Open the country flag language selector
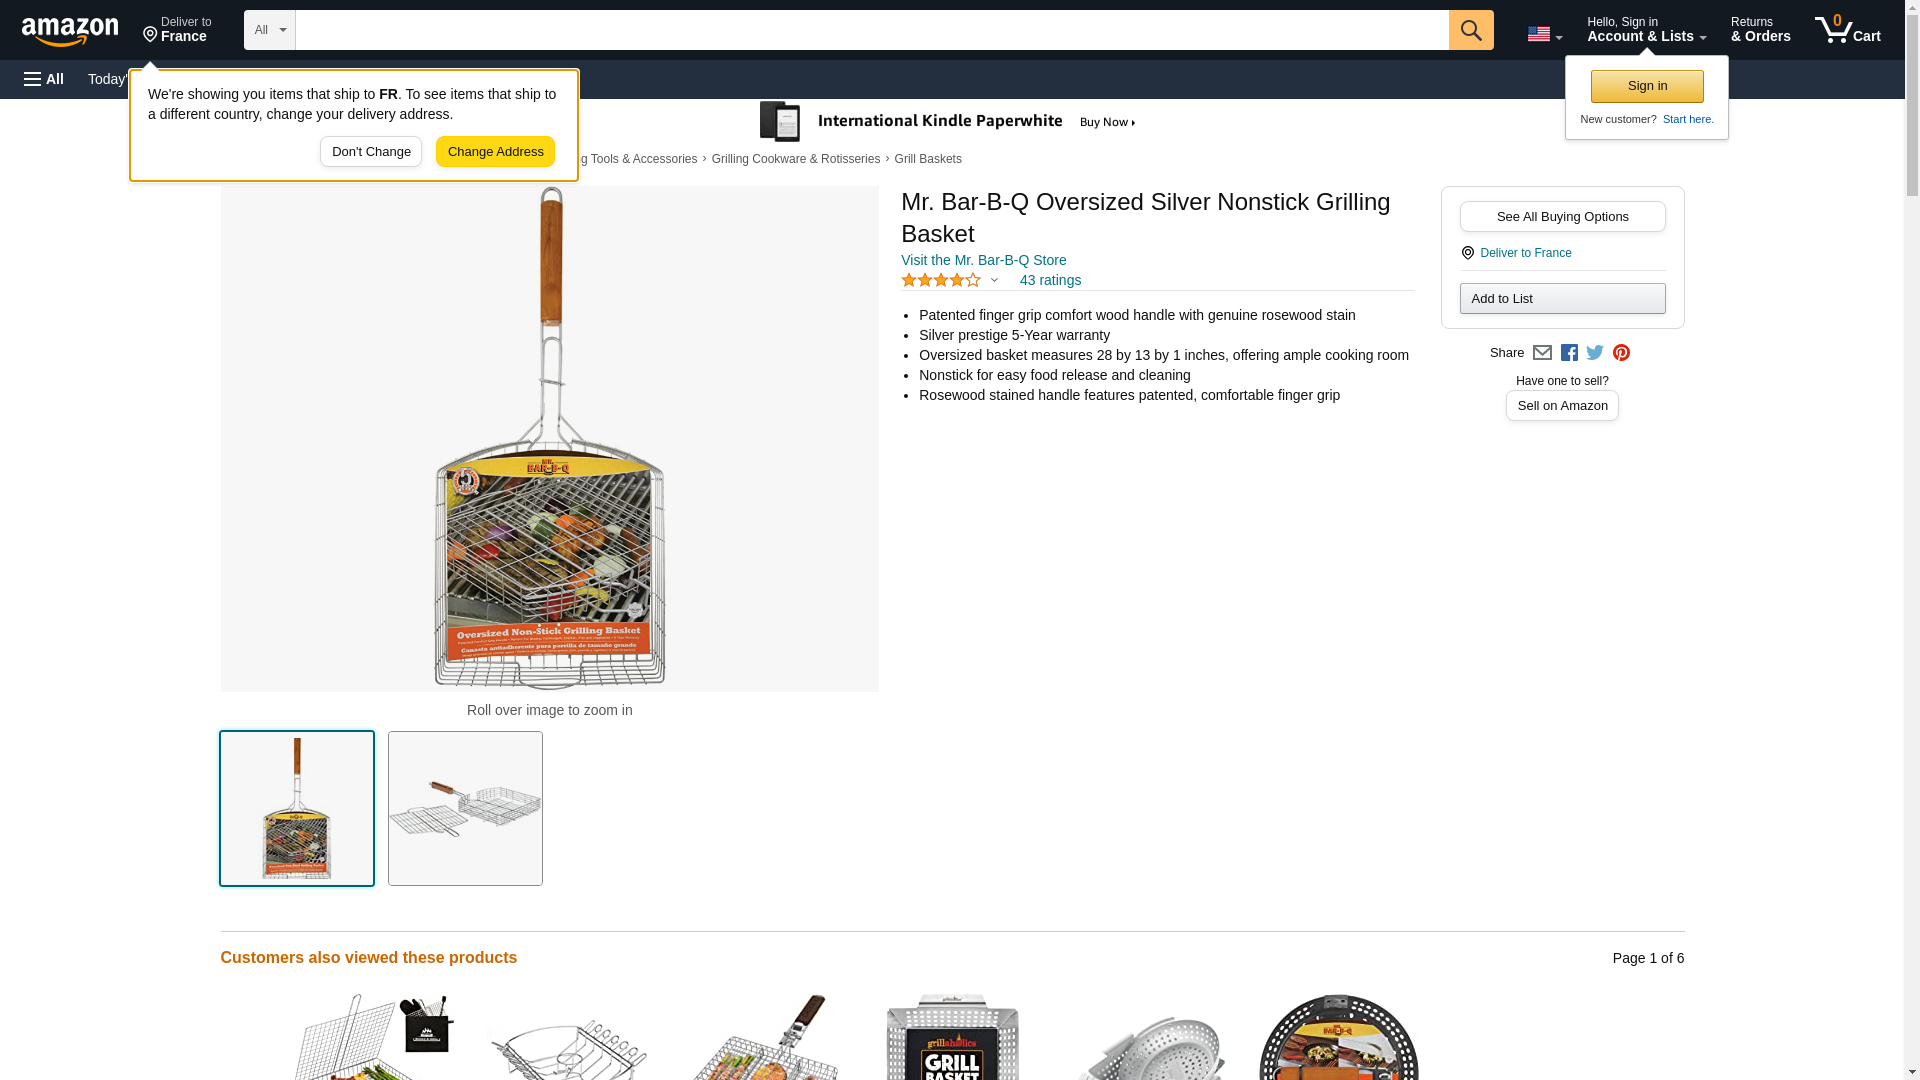Viewport: 1920px width, 1080px height. (1544, 34)
